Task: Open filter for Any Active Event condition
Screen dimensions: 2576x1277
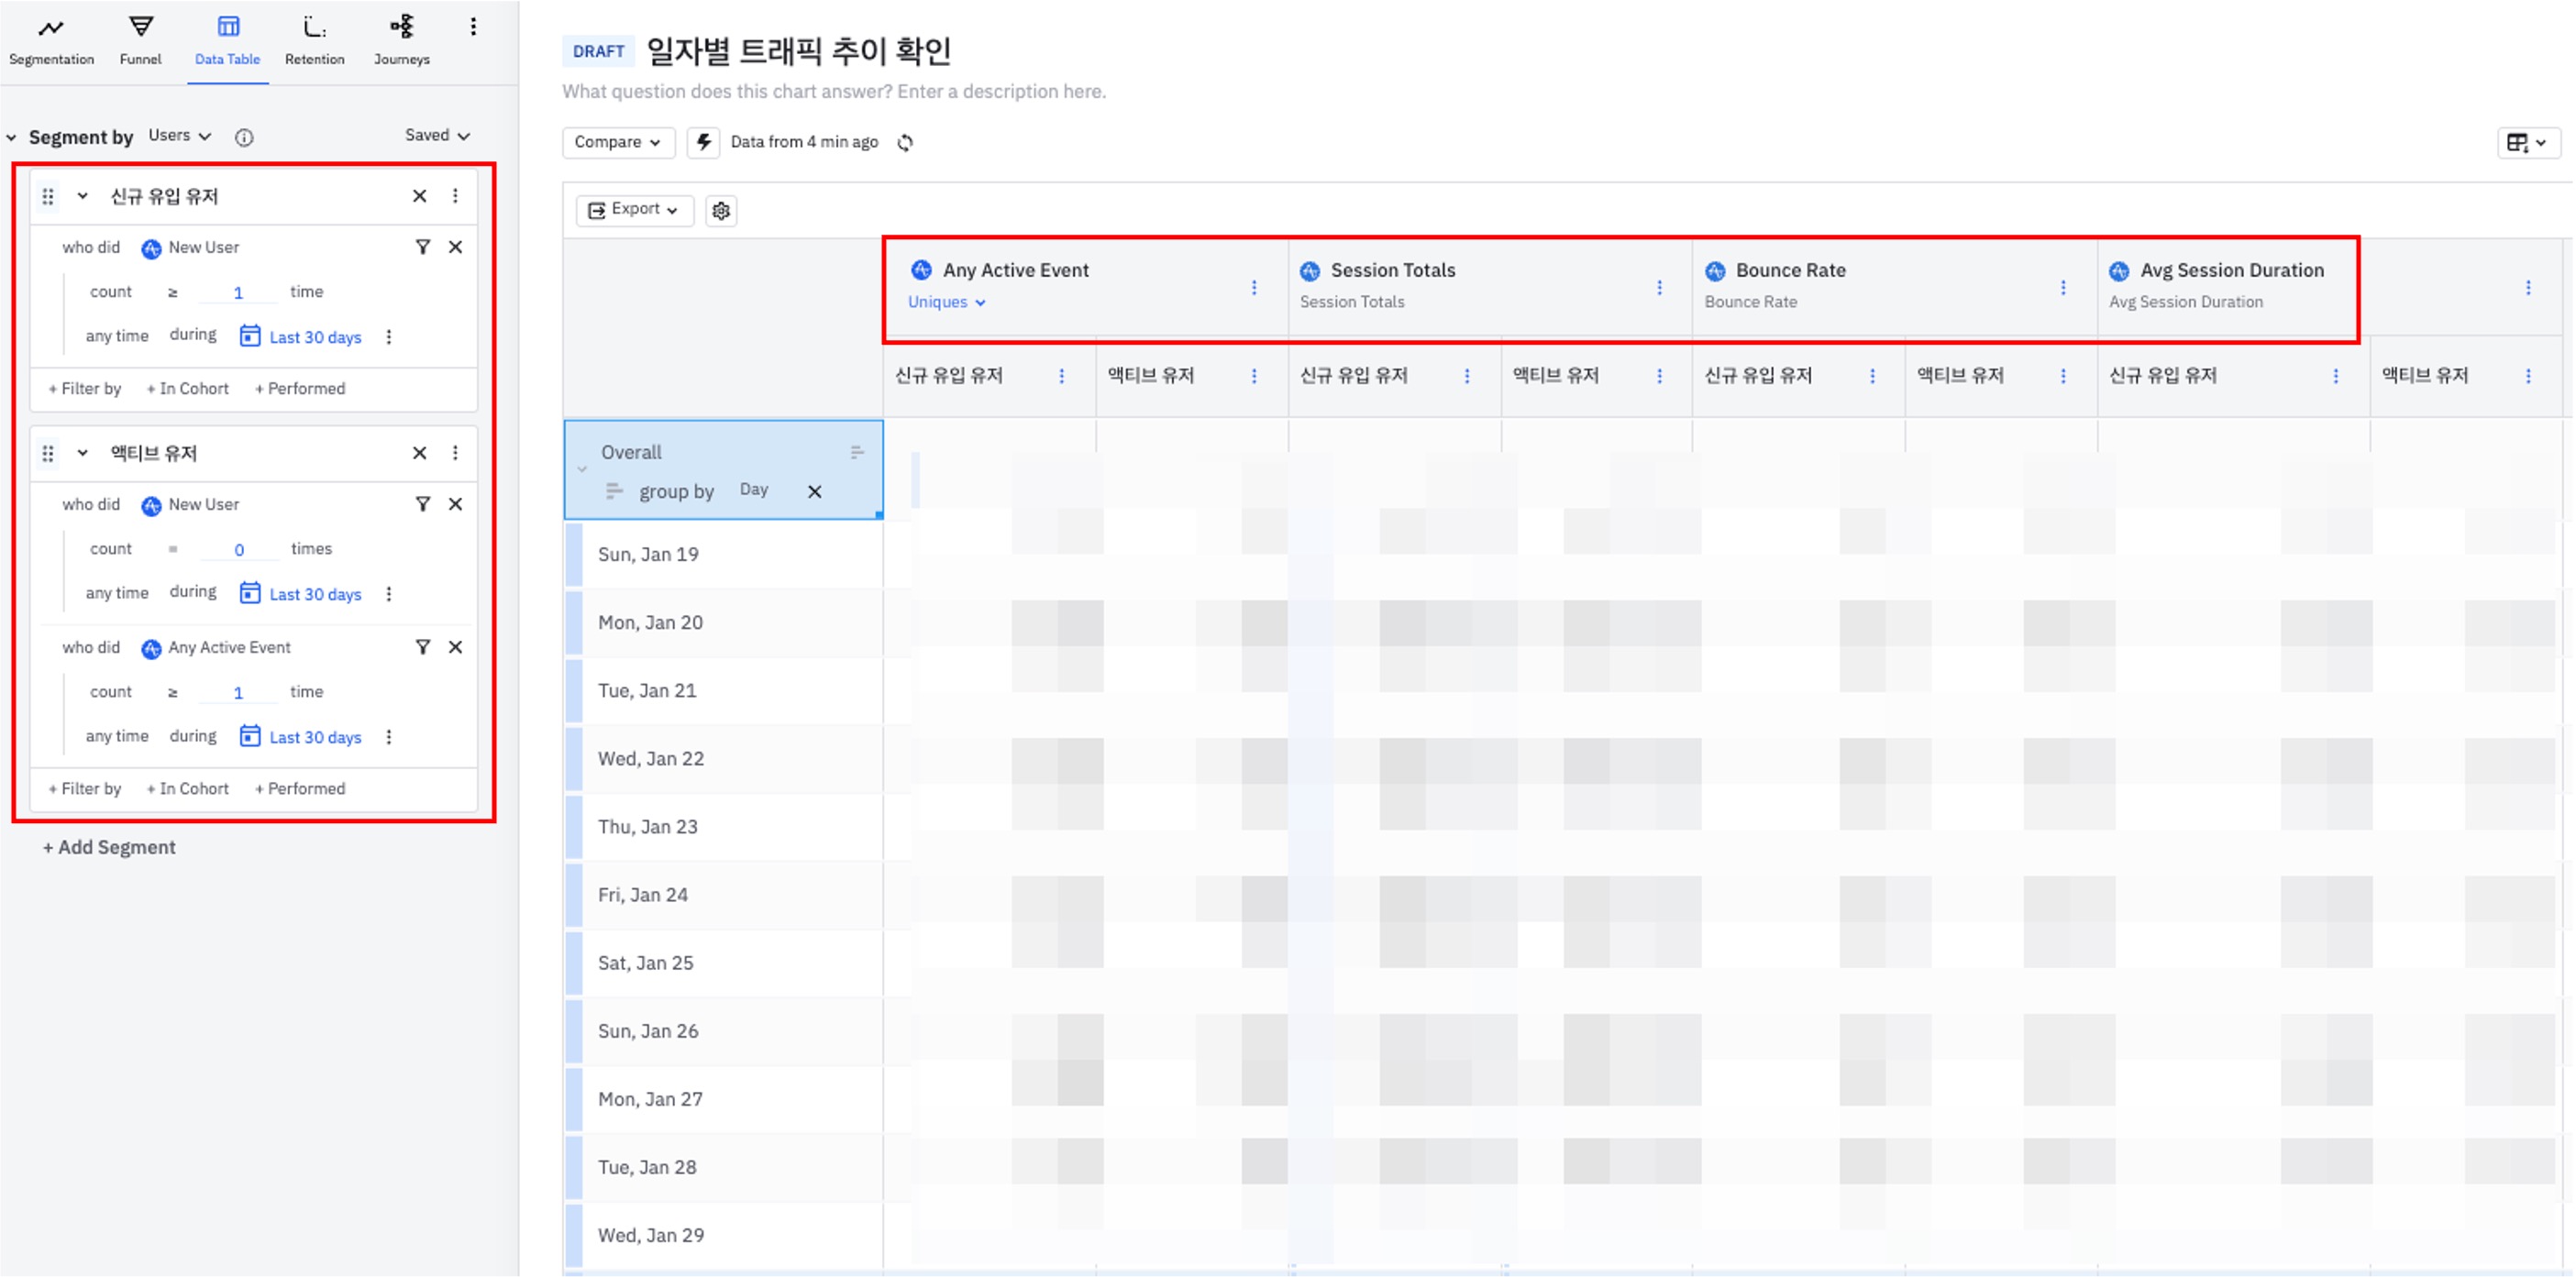Action: [423, 647]
